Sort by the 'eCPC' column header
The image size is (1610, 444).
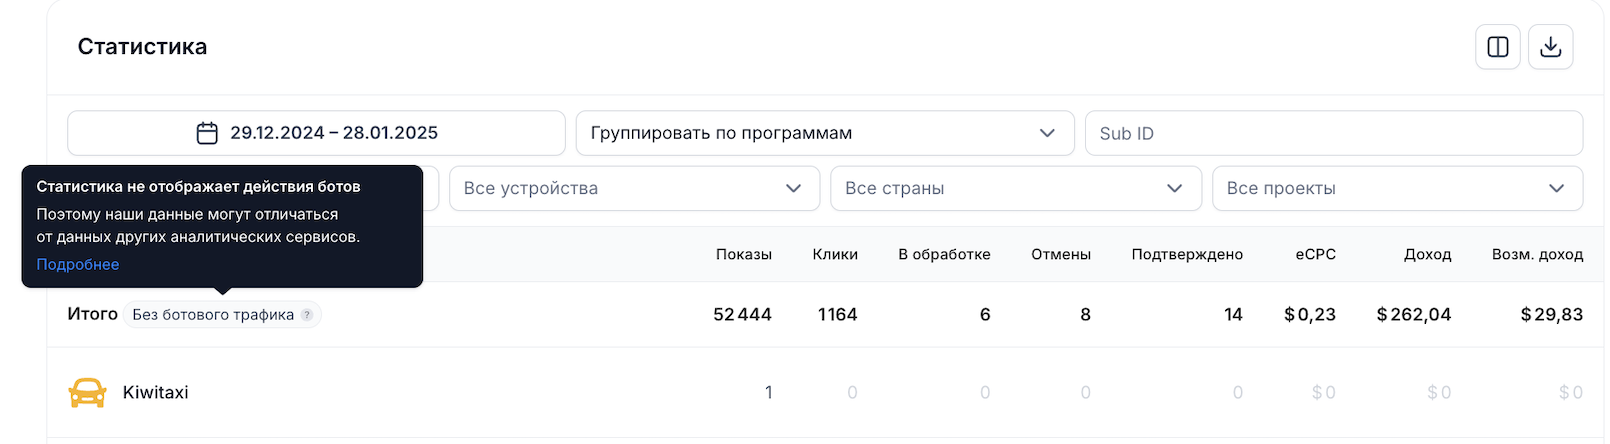[x=1315, y=254]
